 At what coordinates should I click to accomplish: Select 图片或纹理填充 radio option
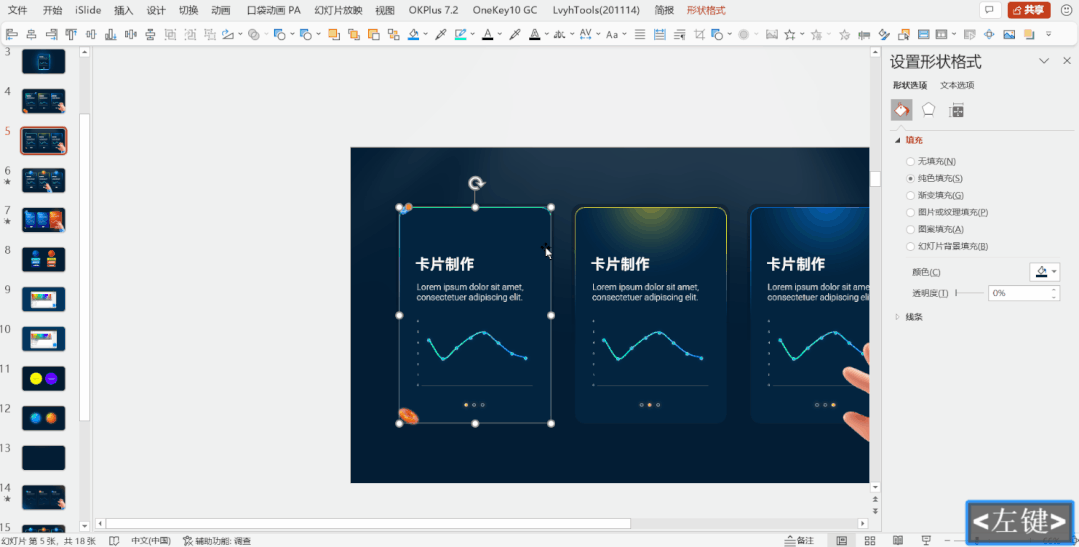(910, 212)
